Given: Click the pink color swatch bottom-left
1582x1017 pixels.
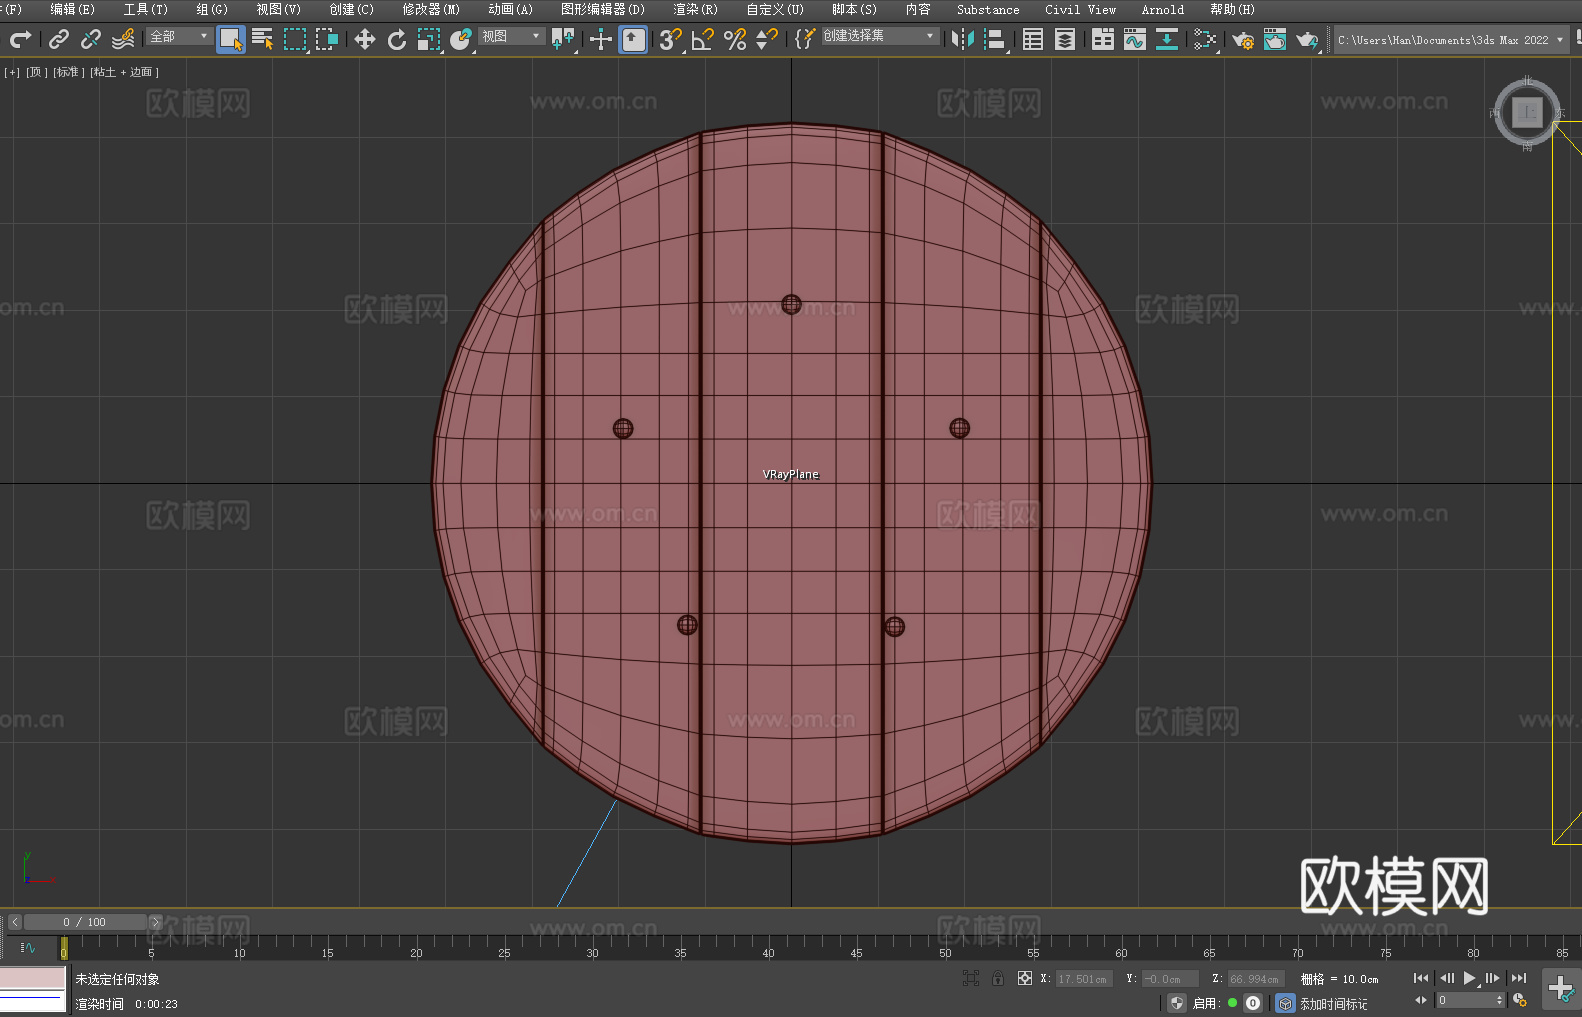Looking at the screenshot, I should click(33, 977).
